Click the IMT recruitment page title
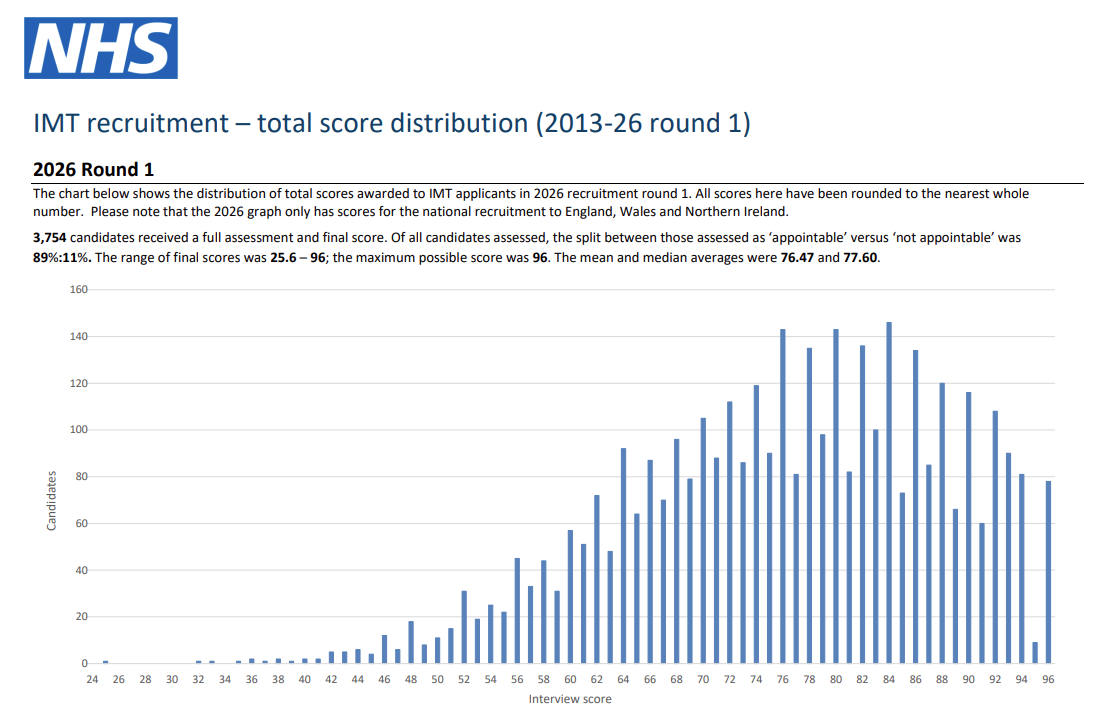 (x=391, y=124)
